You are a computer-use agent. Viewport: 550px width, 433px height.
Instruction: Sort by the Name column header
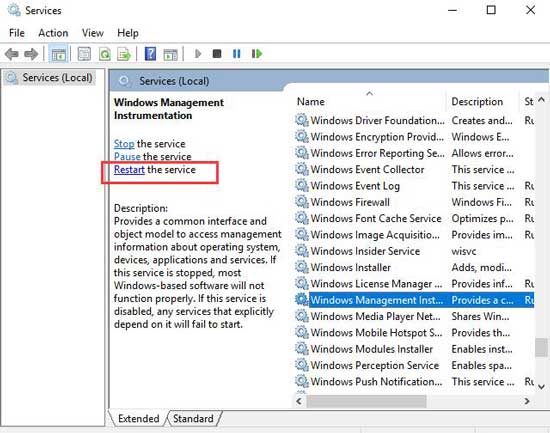[x=369, y=102]
